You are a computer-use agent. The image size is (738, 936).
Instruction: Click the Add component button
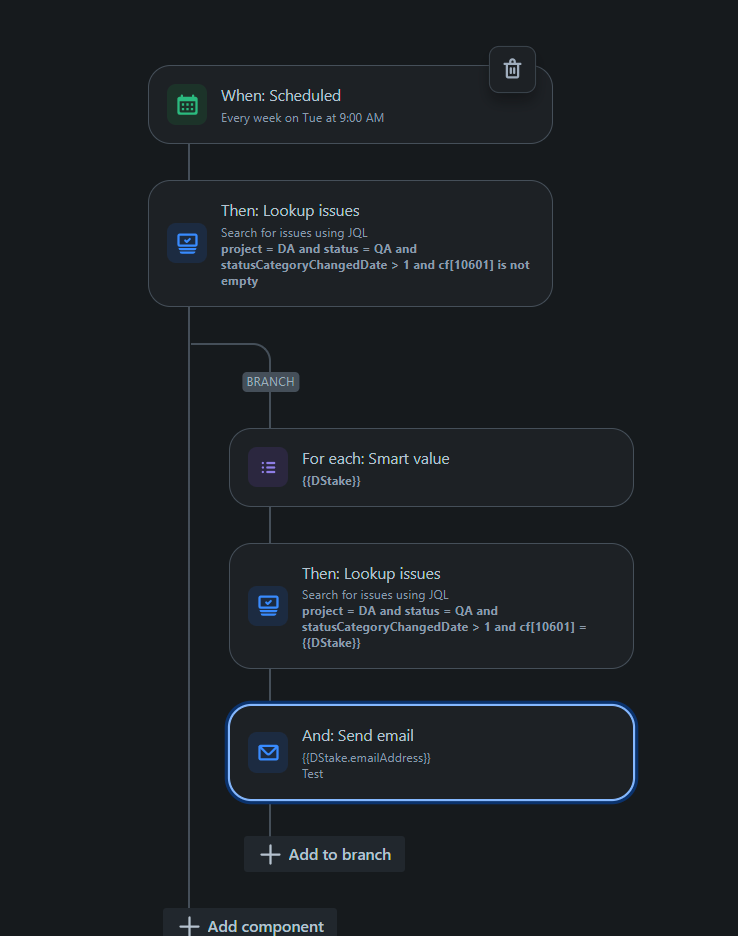coord(250,923)
